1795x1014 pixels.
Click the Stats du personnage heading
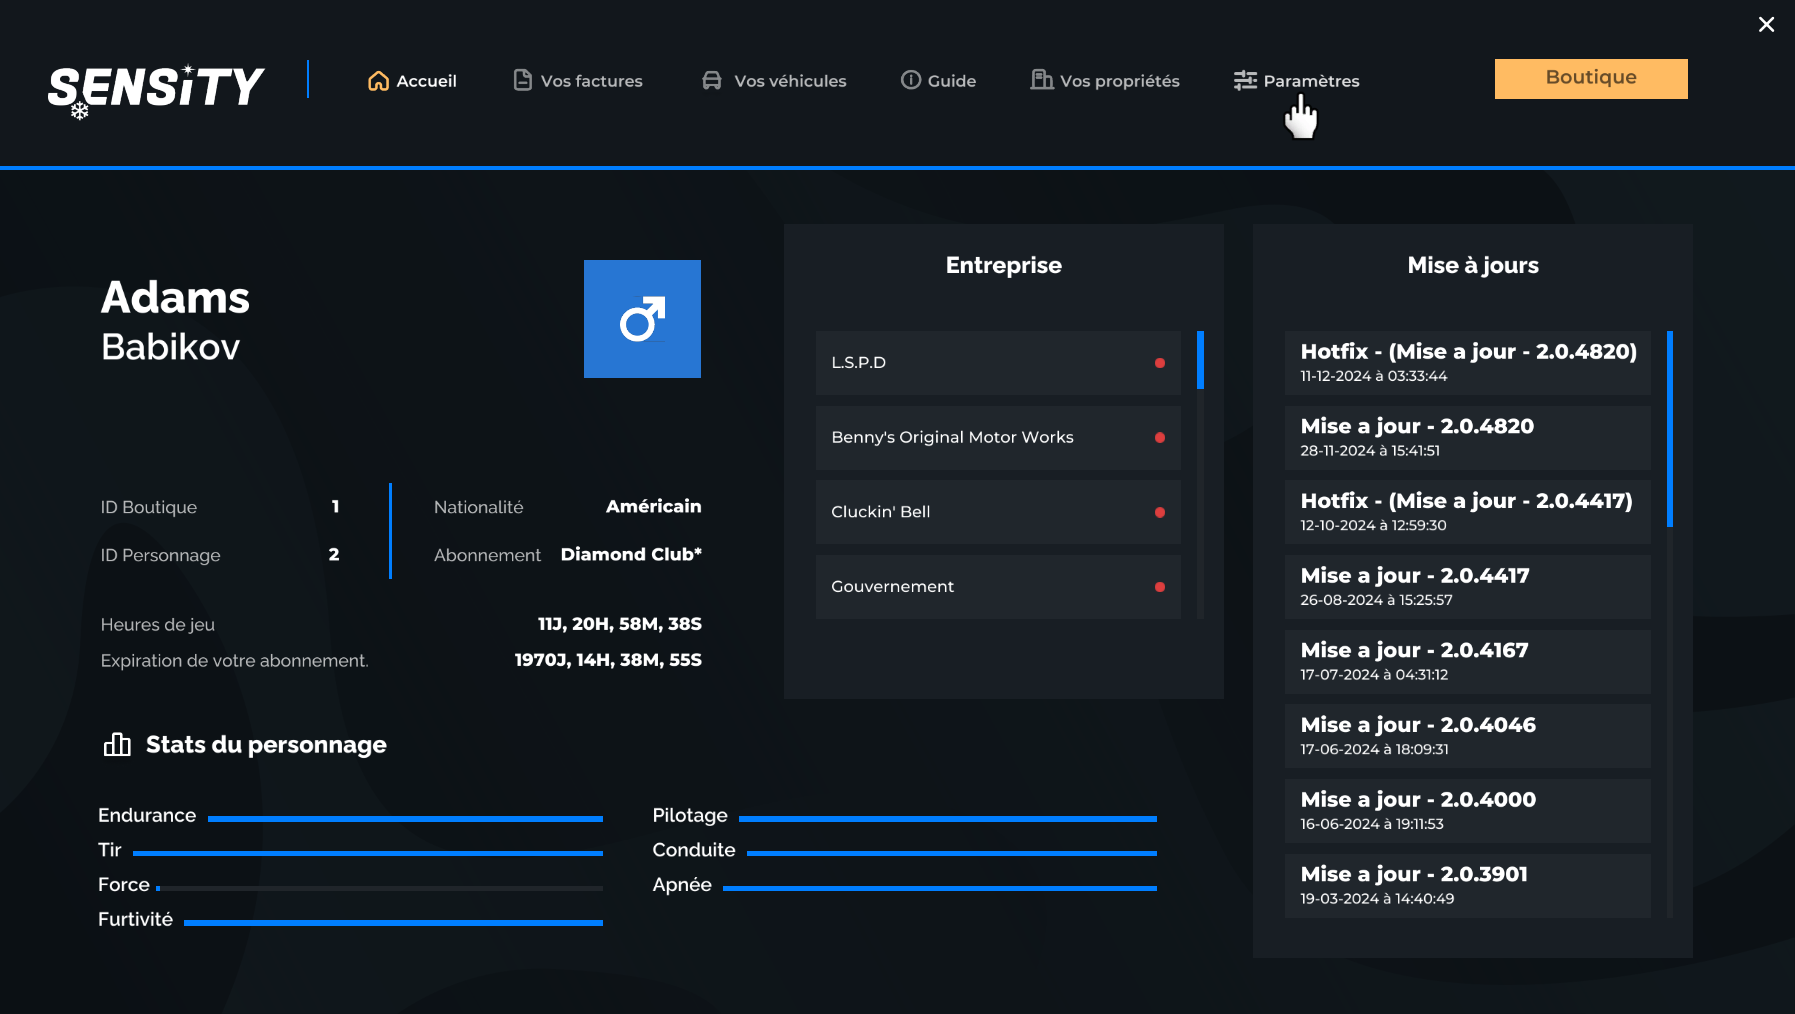266,745
